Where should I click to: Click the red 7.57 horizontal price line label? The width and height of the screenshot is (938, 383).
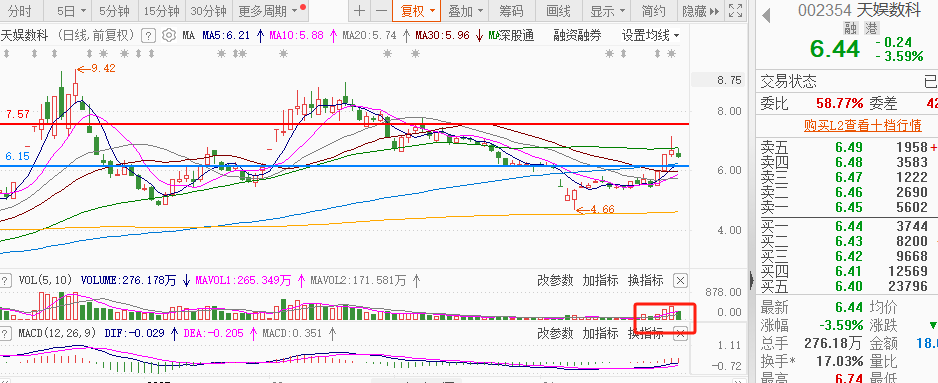click(x=18, y=114)
